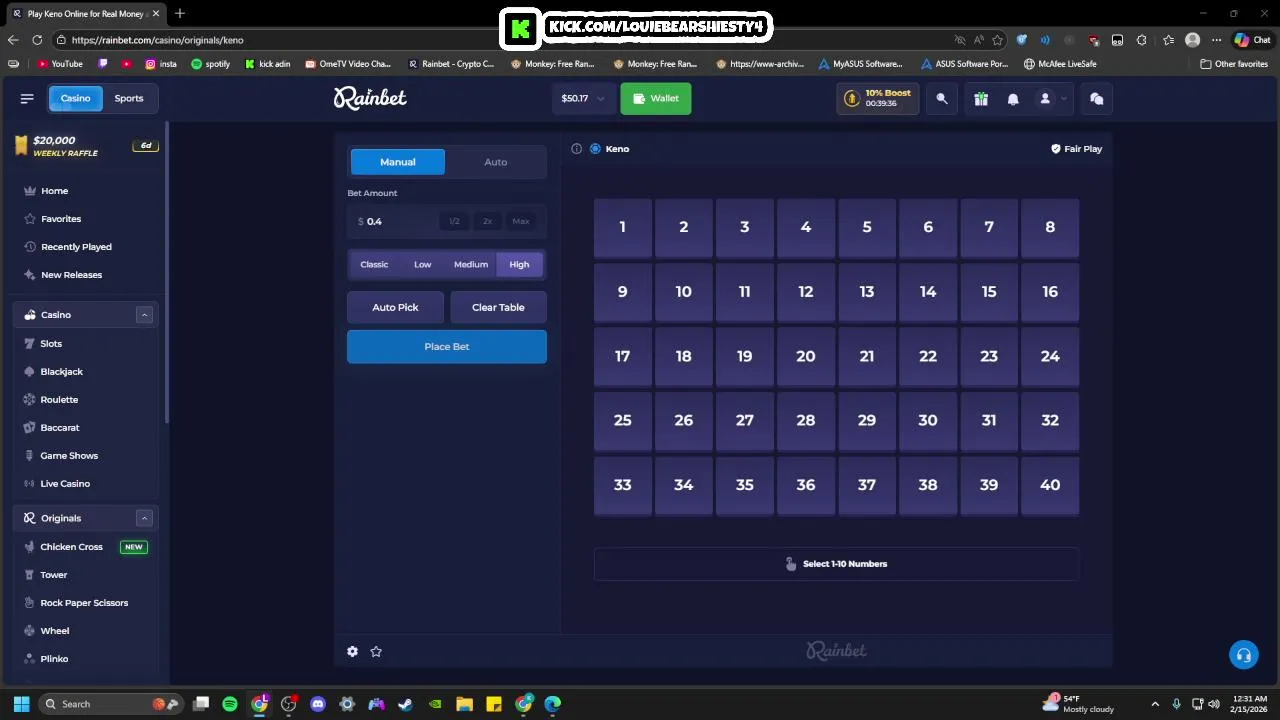Open Rock Paper Scissors game
The image size is (1280, 720).
tap(85, 603)
